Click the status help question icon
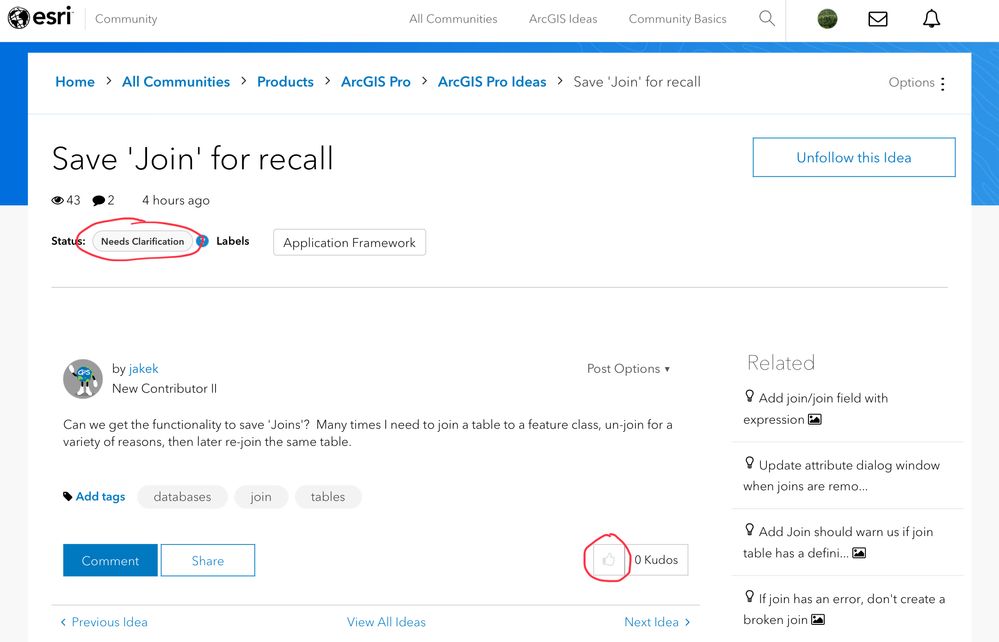This screenshot has height=642, width=999. tap(202, 241)
